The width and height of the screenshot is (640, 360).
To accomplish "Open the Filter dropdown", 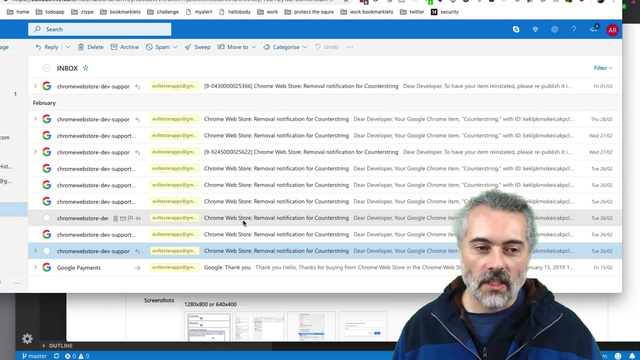I will (x=603, y=68).
